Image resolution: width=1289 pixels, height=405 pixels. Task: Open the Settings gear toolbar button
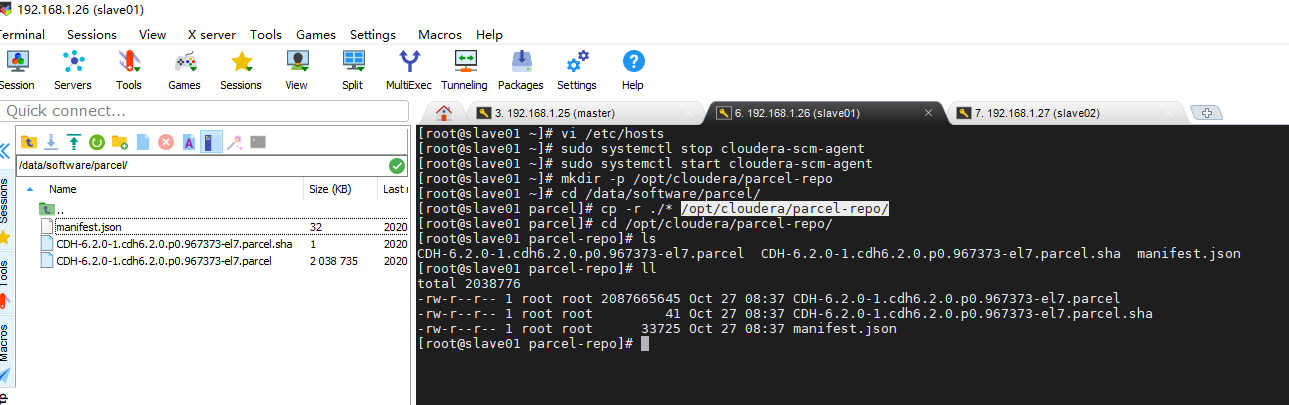point(577,70)
